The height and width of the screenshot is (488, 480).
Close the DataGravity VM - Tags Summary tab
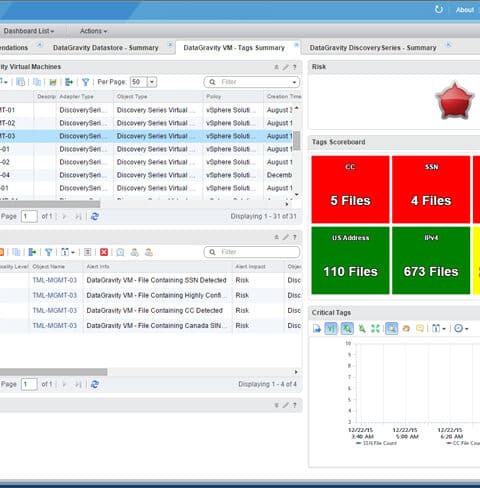coord(296,44)
